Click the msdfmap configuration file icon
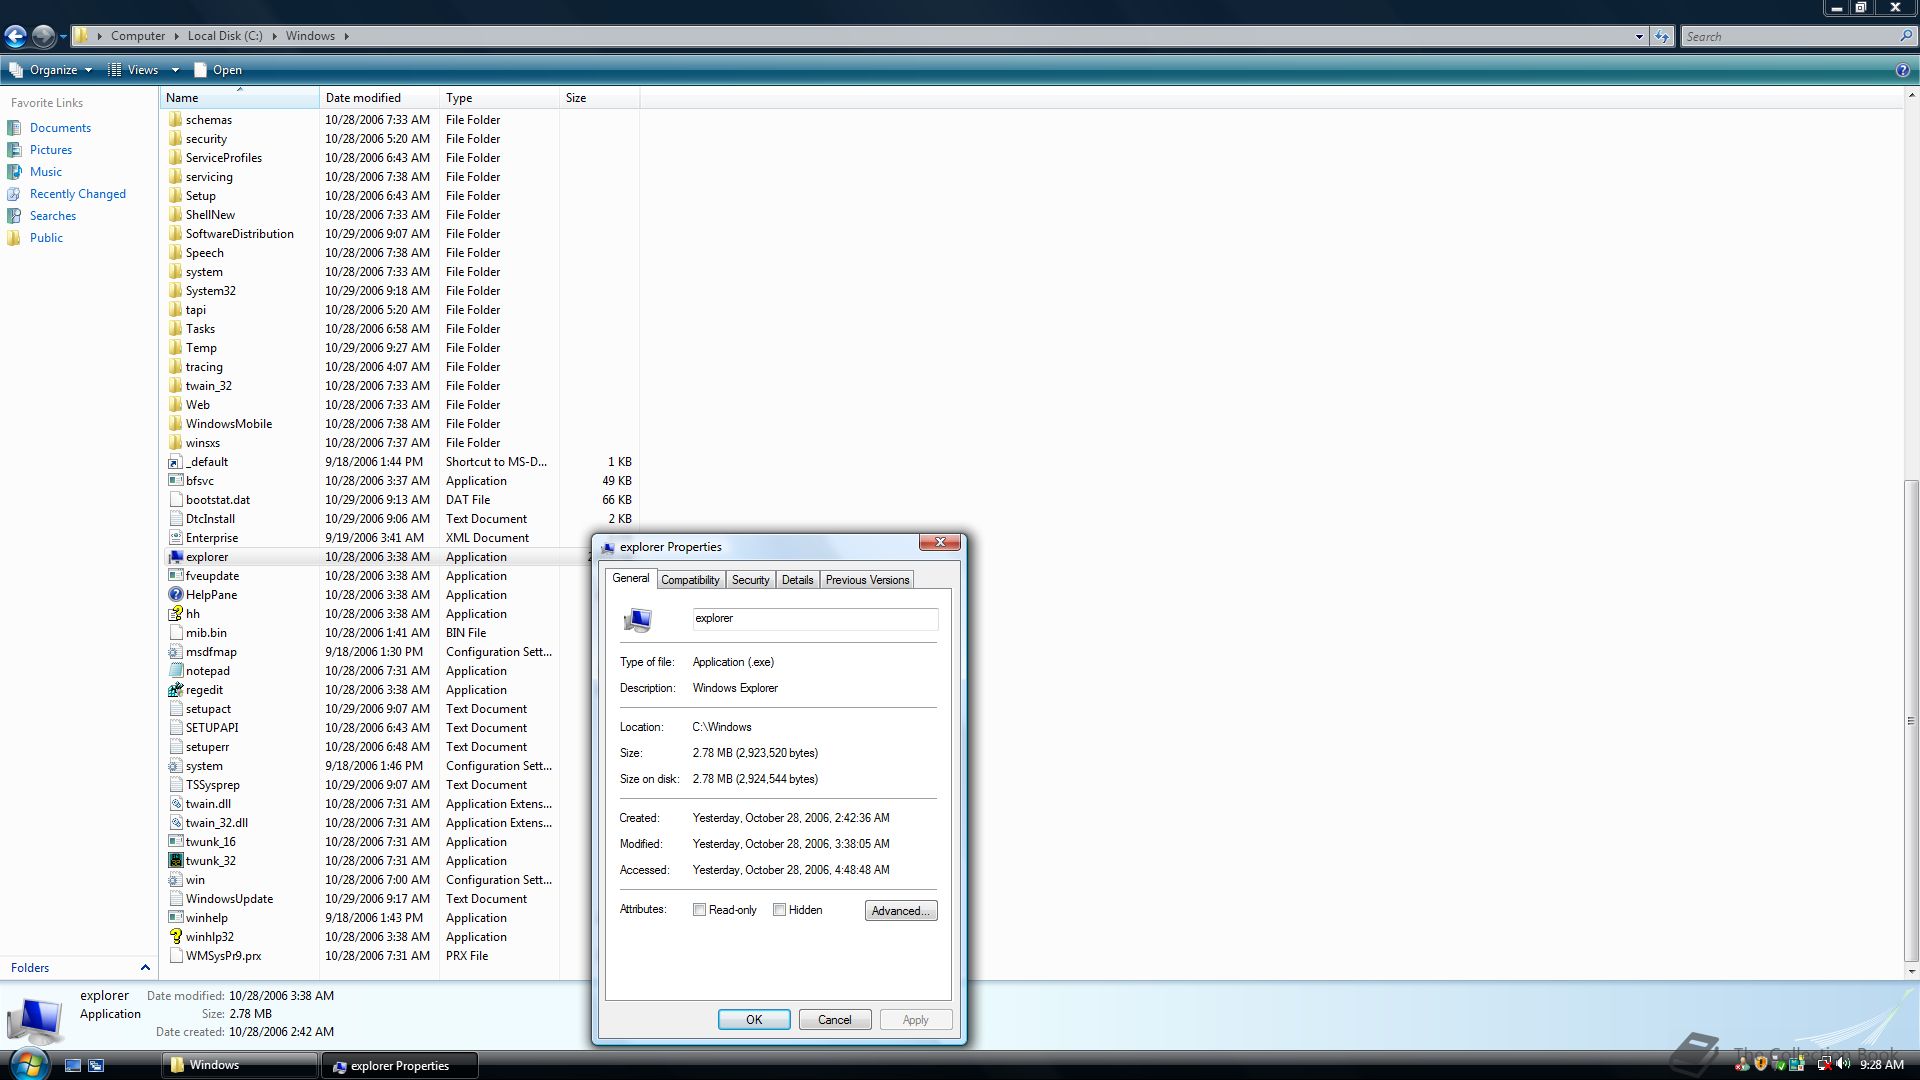The width and height of the screenshot is (1920, 1080). point(175,652)
